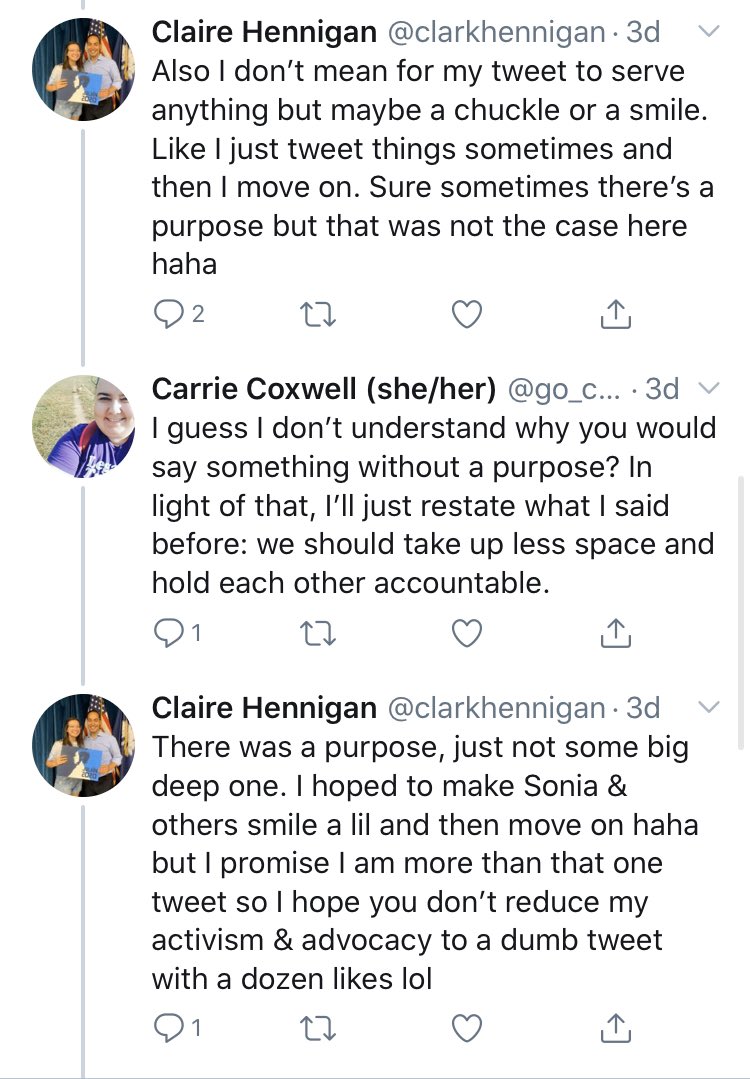This screenshot has height=1079, width=750.
Task: Share Claire's last tweet
Action: point(616,1027)
